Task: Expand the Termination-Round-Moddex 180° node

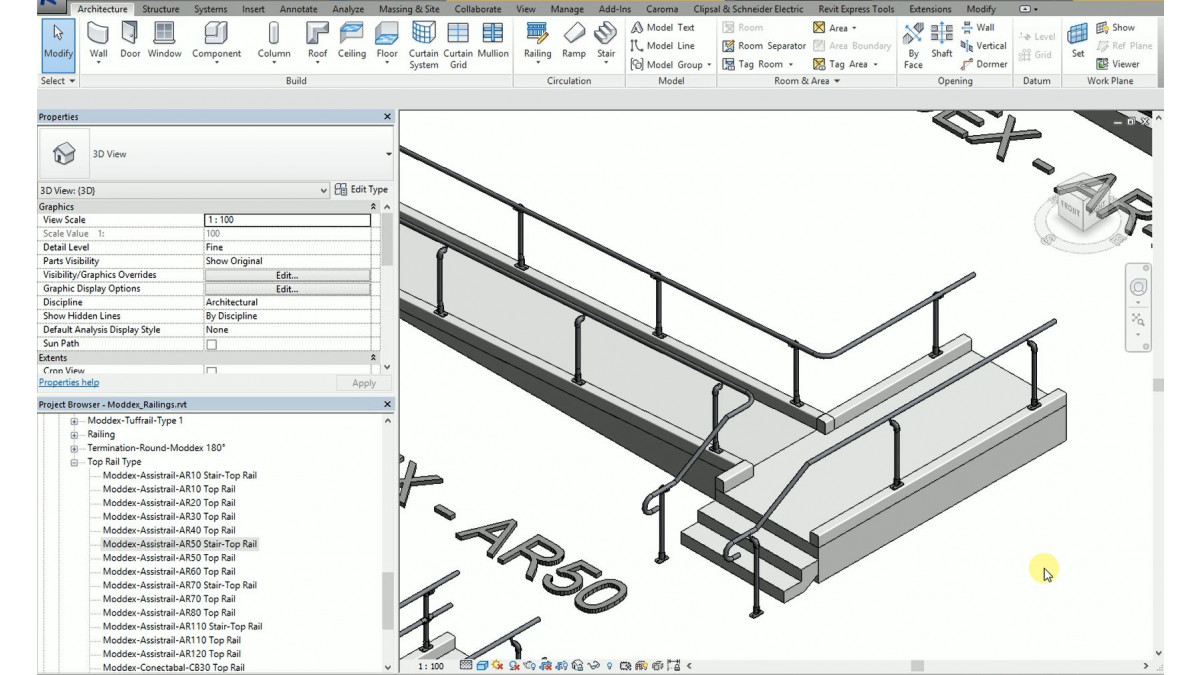Action: tap(74, 448)
